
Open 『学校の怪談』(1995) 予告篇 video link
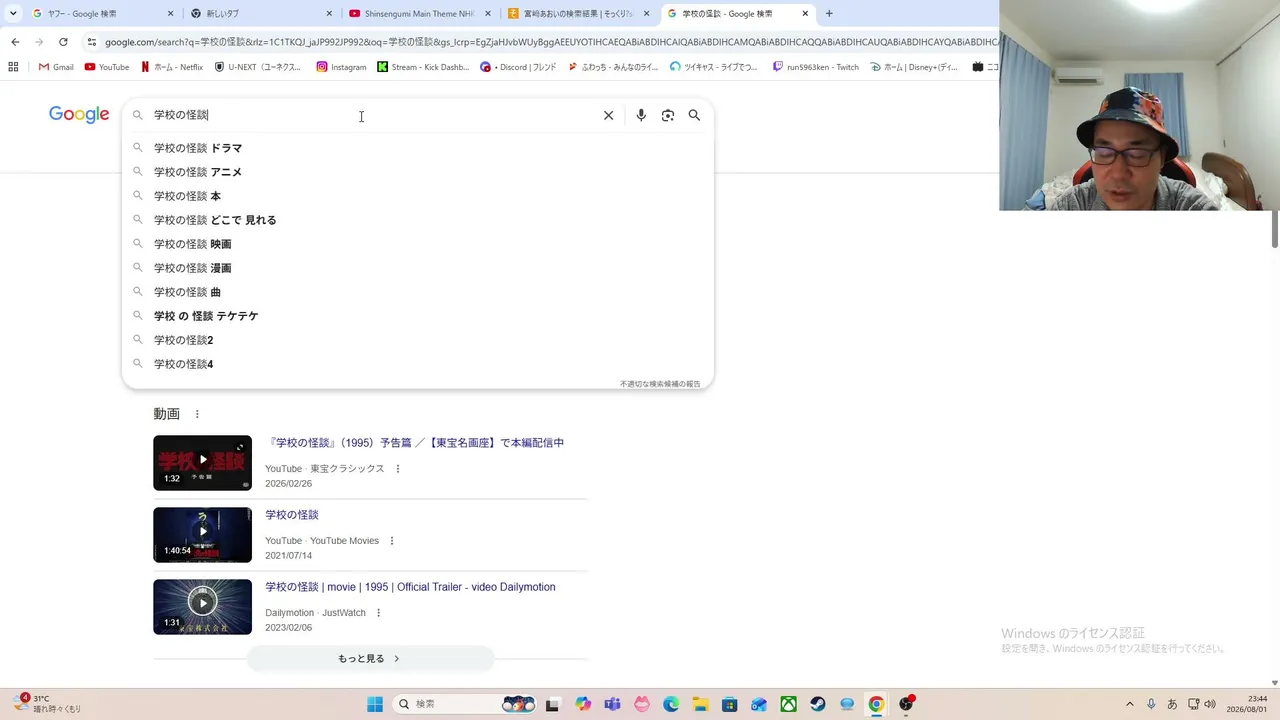(415, 443)
